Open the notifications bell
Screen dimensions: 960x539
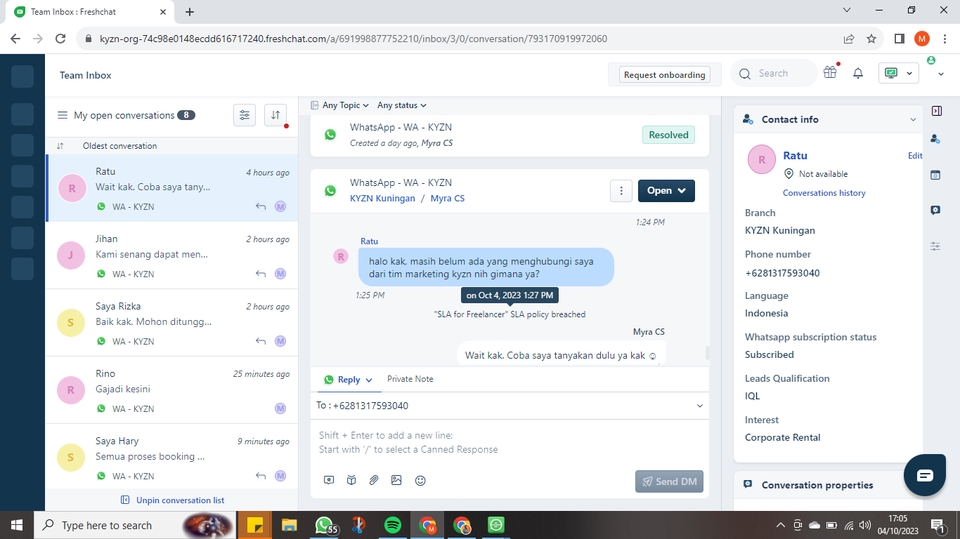point(858,74)
